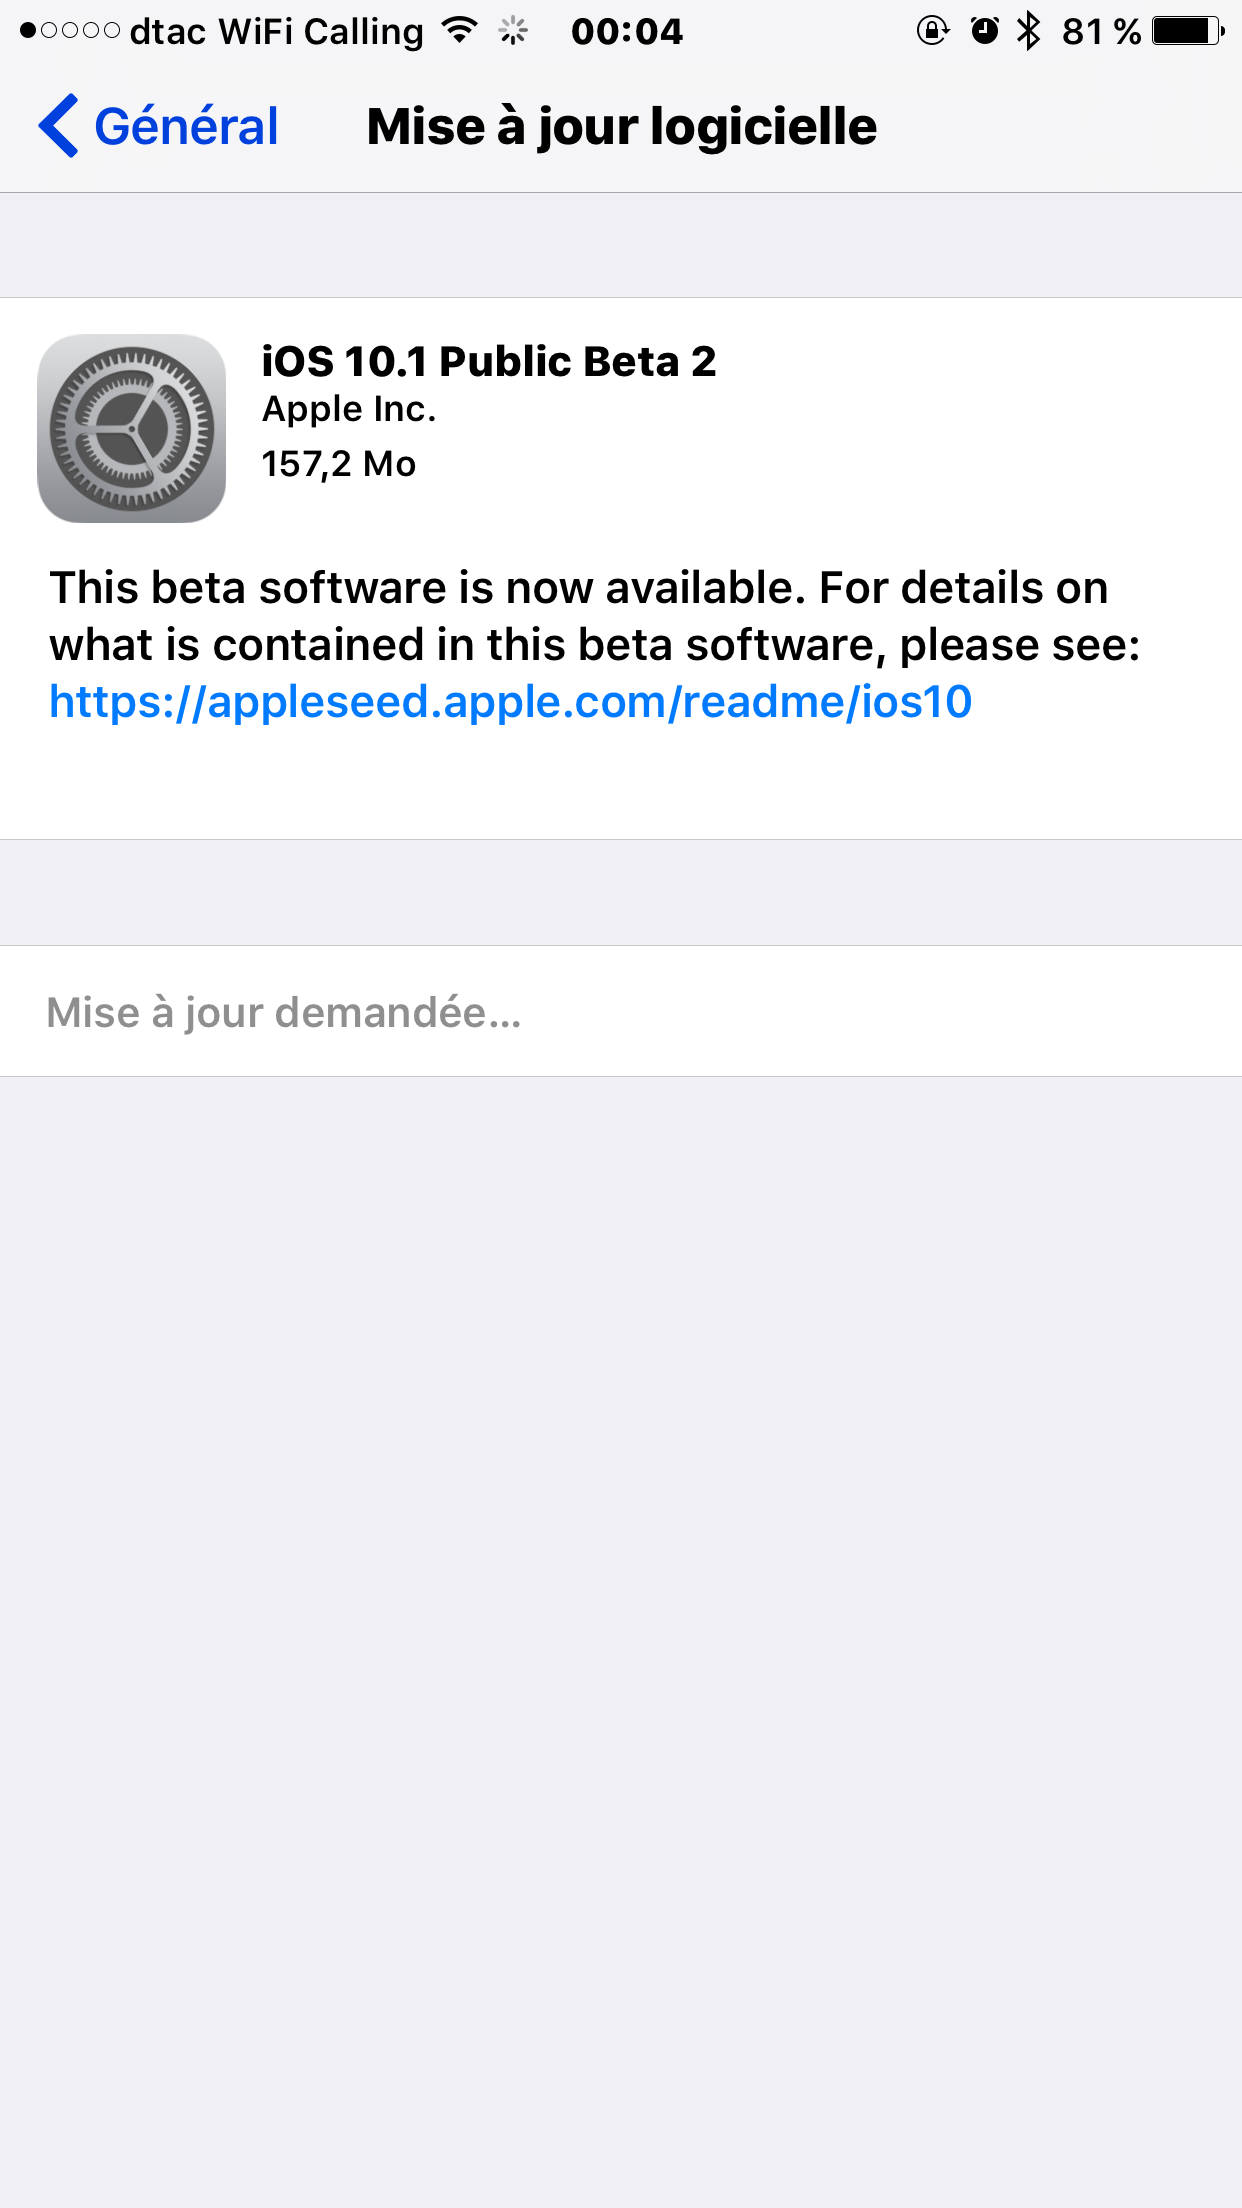Tap the 81 % battery percentage

pyautogui.click(x=1101, y=32)
